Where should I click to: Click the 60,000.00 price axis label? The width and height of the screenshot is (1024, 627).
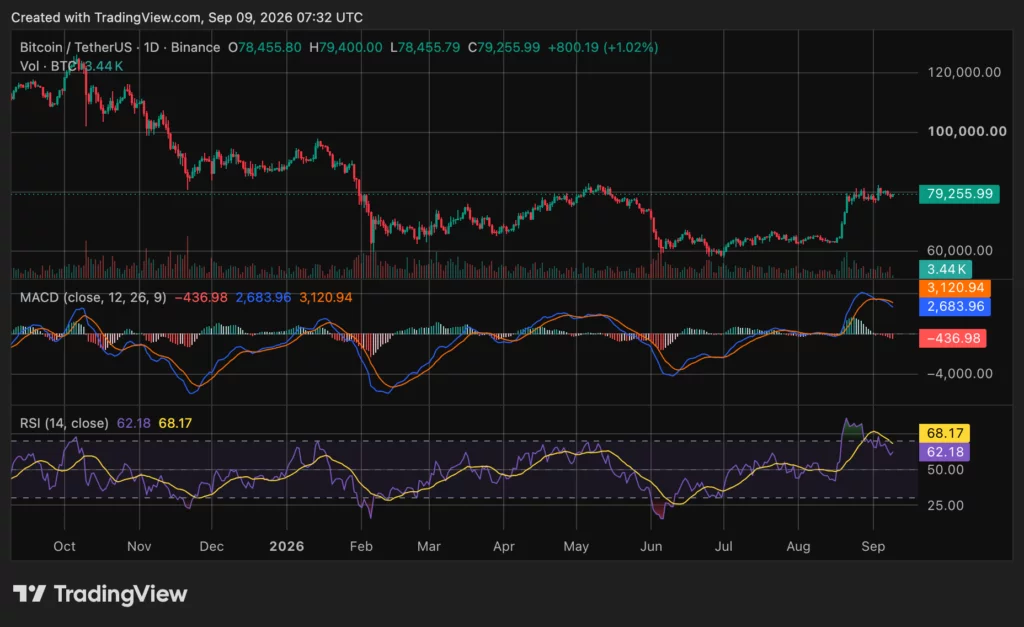pos(959,250)
